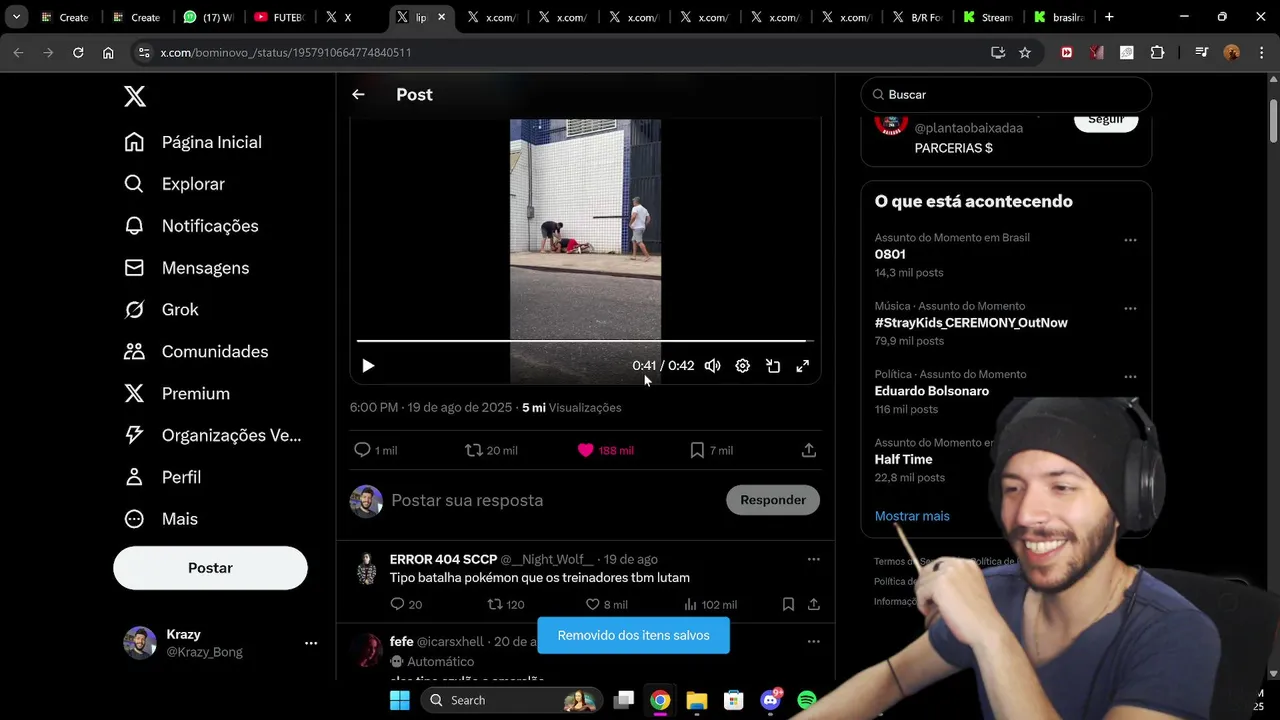Screen dimensions: 1280x720
Task: Open Windows Start menu
Action: click(399, 700)
